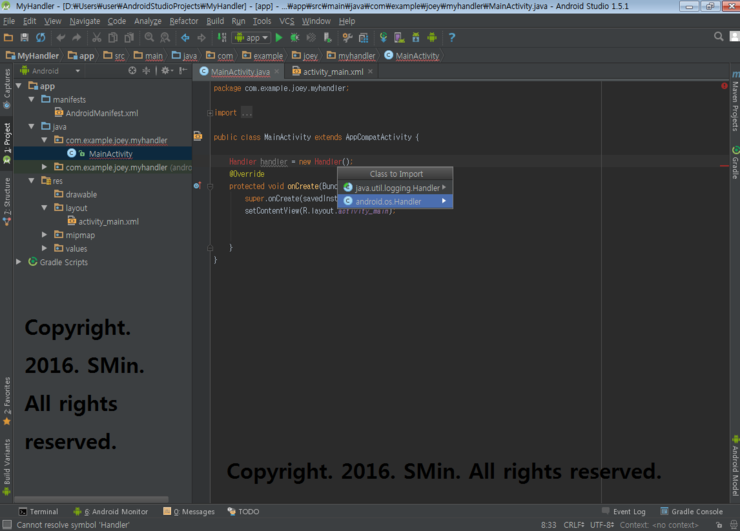This screenshot has height=531, width=740.
Task: Click the Paste toolbar icon
Action: [129, 37]
